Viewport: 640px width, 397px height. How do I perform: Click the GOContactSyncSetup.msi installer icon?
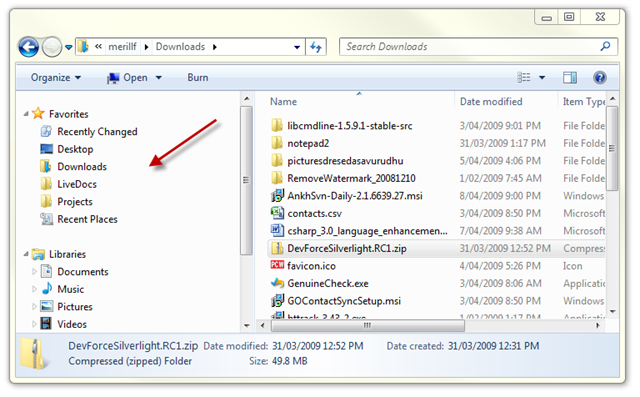click(x=277, y=301)
